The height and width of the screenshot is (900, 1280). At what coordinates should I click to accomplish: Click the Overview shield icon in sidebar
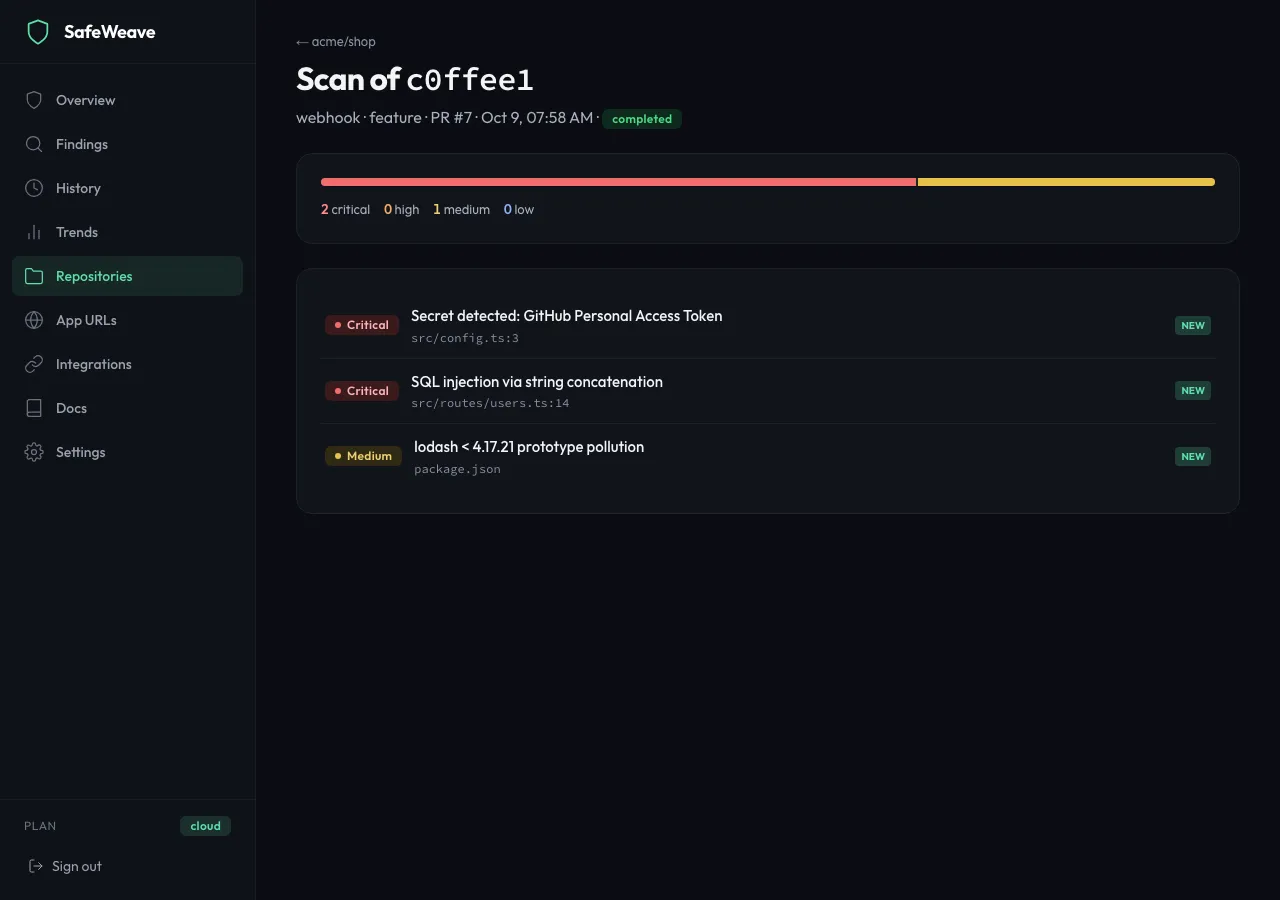pos(34,100)
